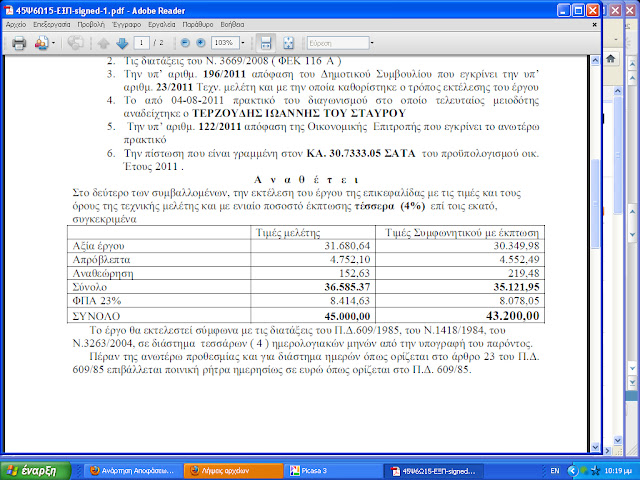Open the Εργαλεία menu
The height and width of the screenshot is (480, 640).
tap(162, 24)
